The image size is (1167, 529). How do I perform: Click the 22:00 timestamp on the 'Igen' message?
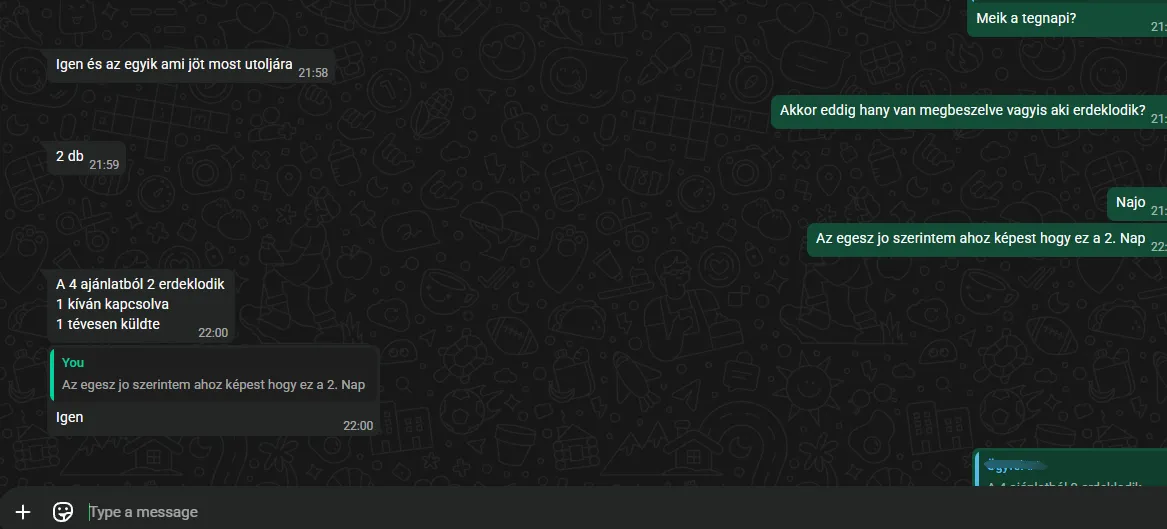[358, 426]
